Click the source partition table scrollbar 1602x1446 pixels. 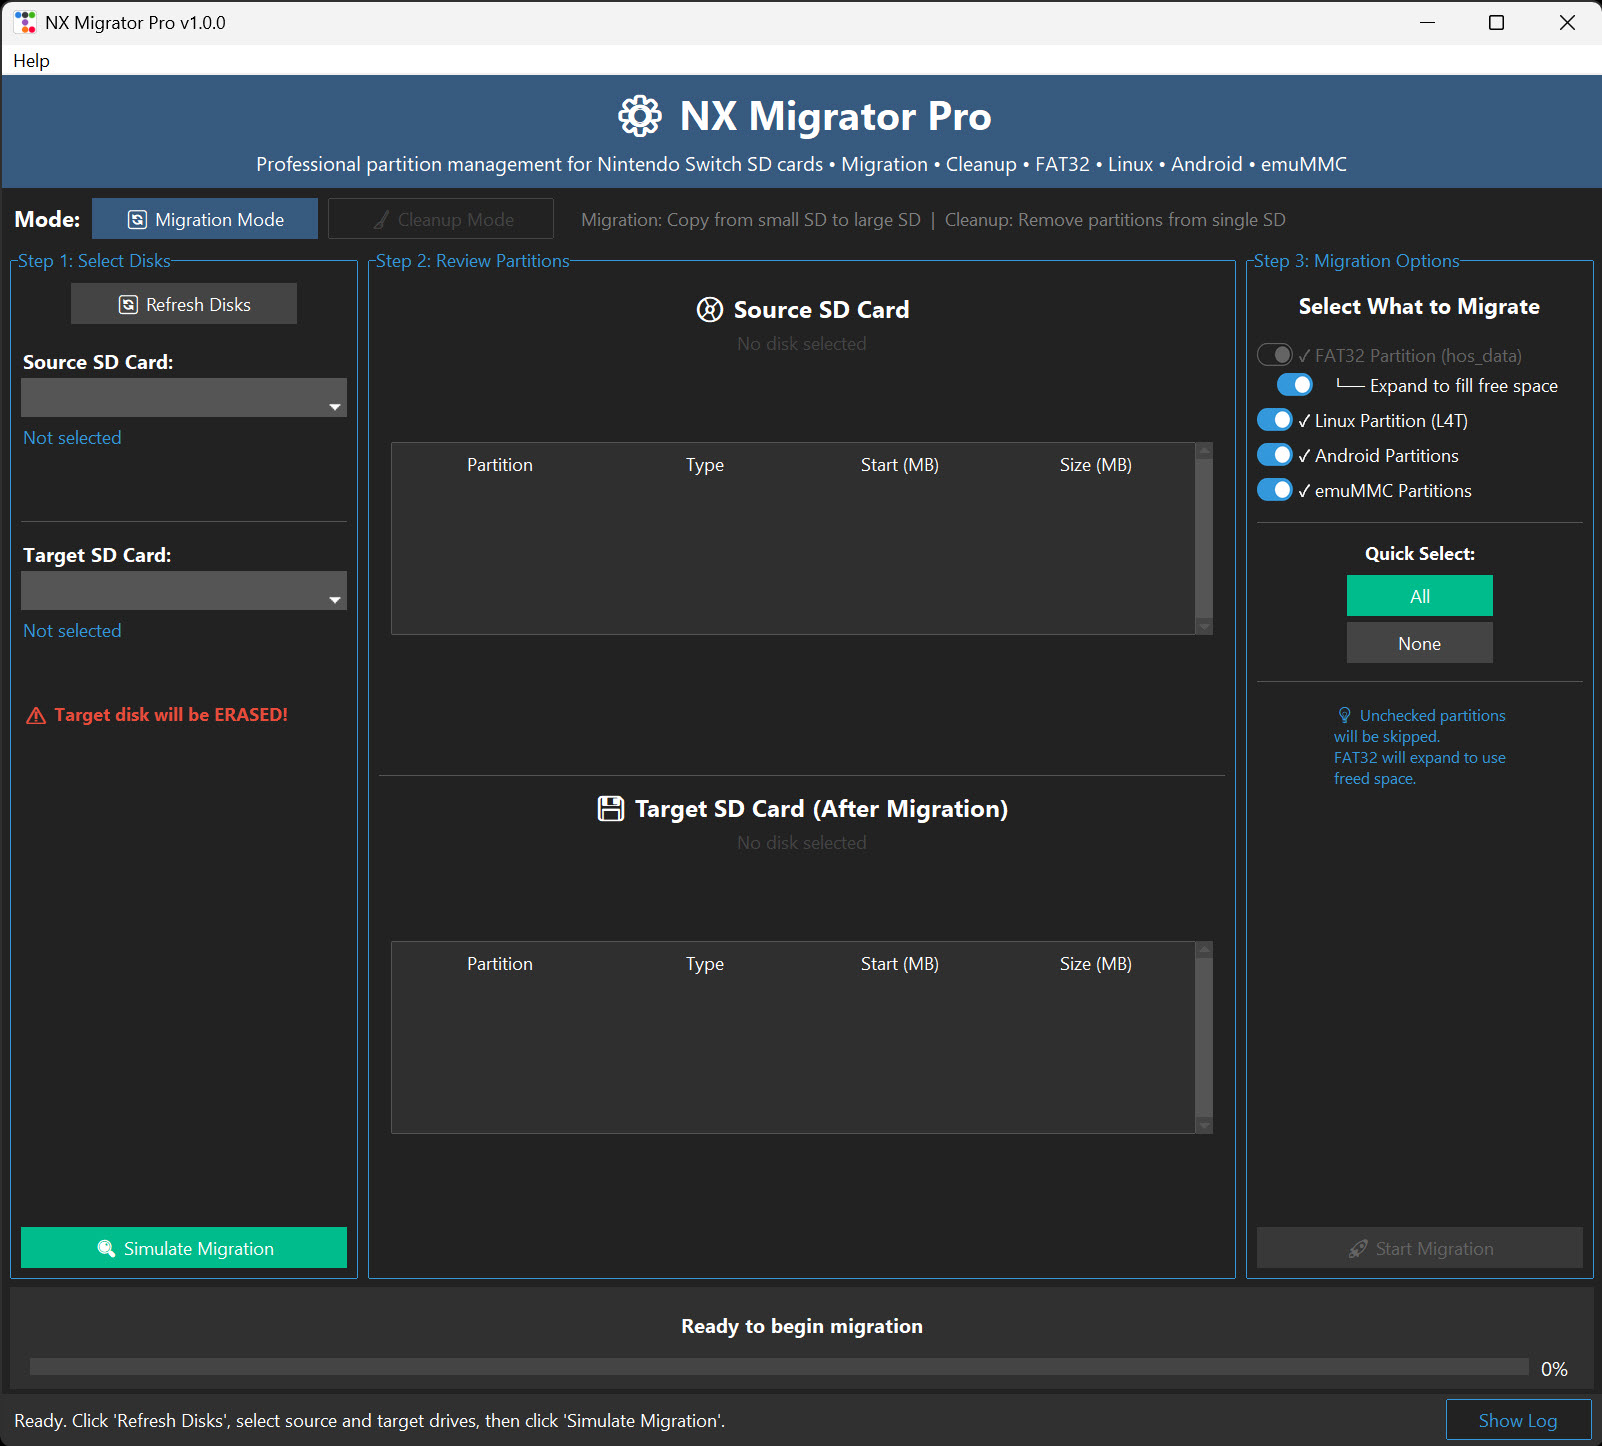click(1204, 538)
